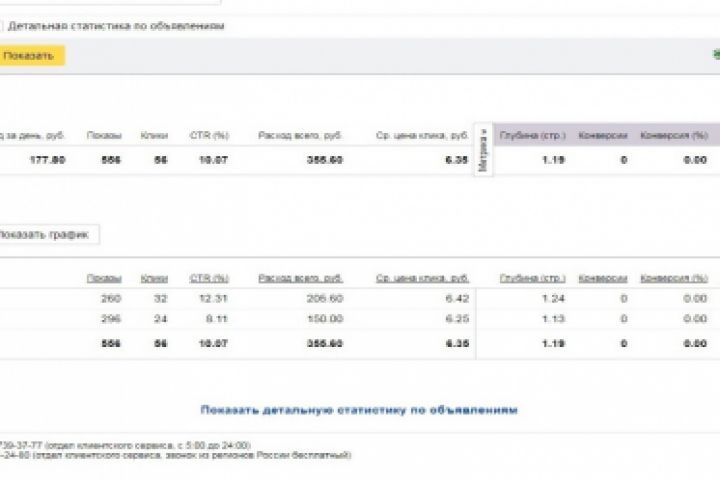Select the spend value 206.60
The height and width of the screenshot is (480, 720).
[x=325, y=299]
